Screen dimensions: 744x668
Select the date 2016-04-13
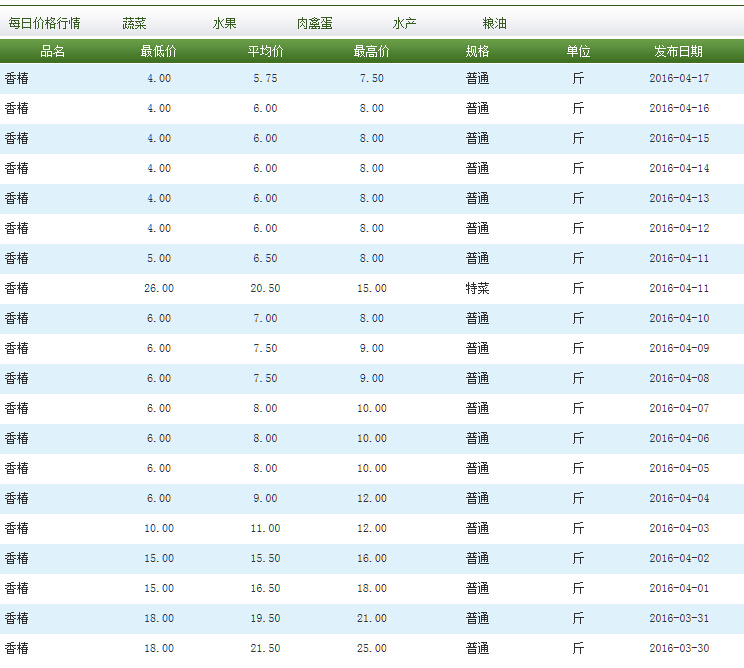679,198
